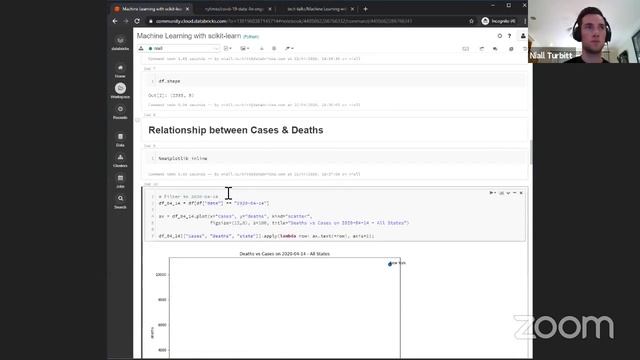The width and height of the screenshot is (640, 360).
Task: Click the cluster attach icon in notebook toolbar
Action: tap(141, 48)
